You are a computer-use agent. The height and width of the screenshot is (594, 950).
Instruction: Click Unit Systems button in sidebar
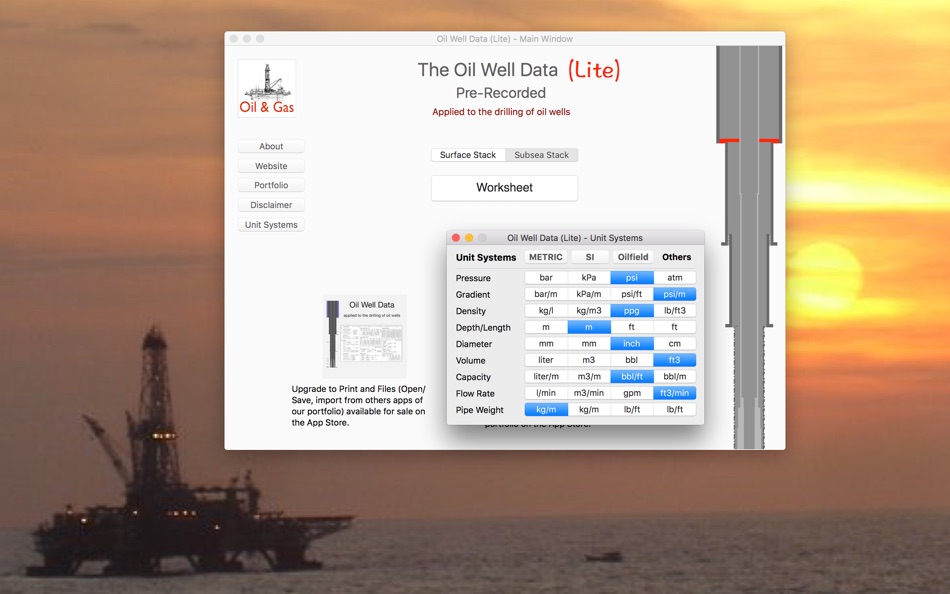click(x=271, y=224)
